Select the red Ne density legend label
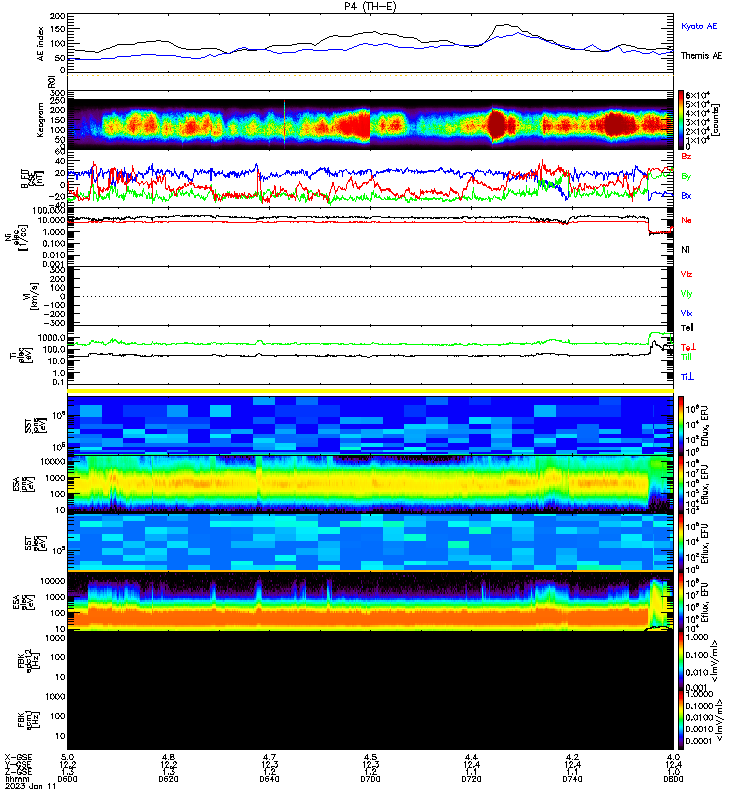The image size is (750, 800). point(686,220)
